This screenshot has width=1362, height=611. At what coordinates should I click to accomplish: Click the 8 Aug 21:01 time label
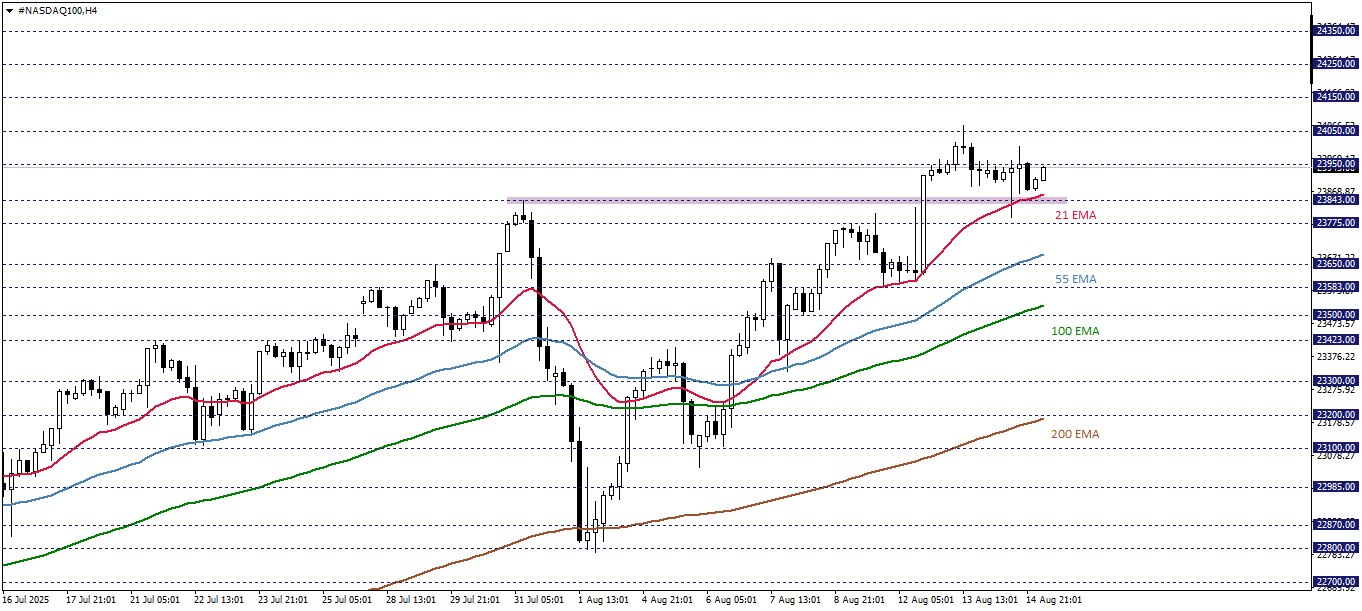(x=859, y=600)
